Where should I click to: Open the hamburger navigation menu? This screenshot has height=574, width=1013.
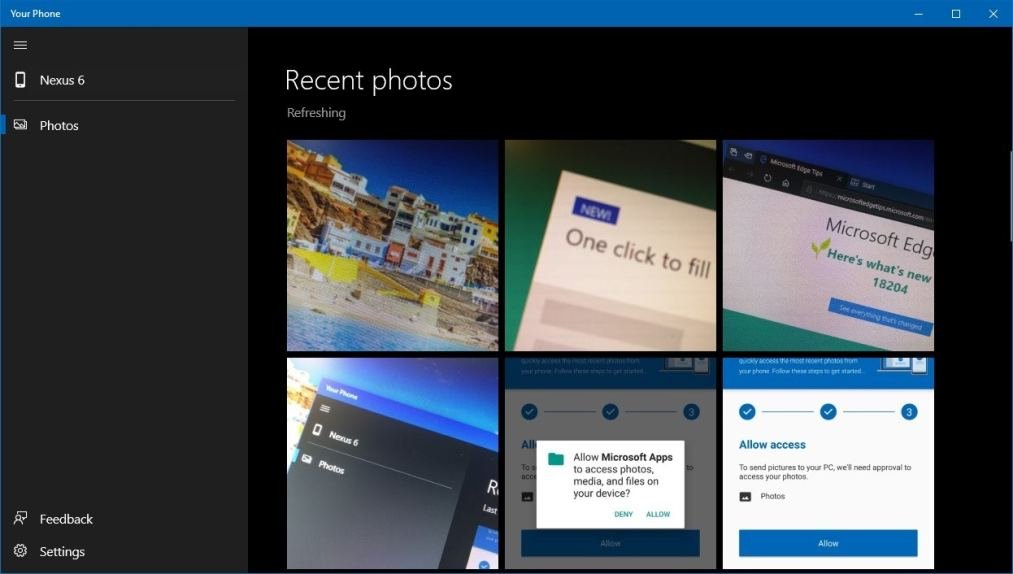[20, 45]
